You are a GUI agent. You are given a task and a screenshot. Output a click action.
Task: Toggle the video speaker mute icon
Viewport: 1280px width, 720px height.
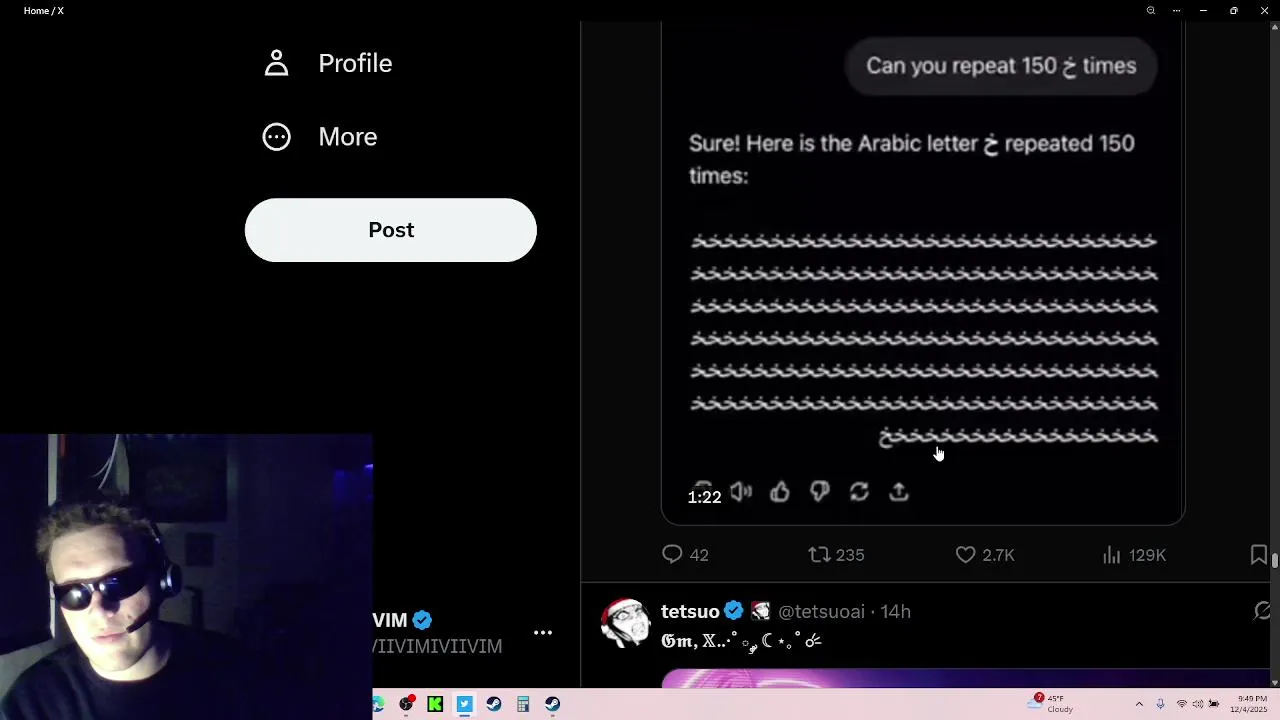coord(741,491)
